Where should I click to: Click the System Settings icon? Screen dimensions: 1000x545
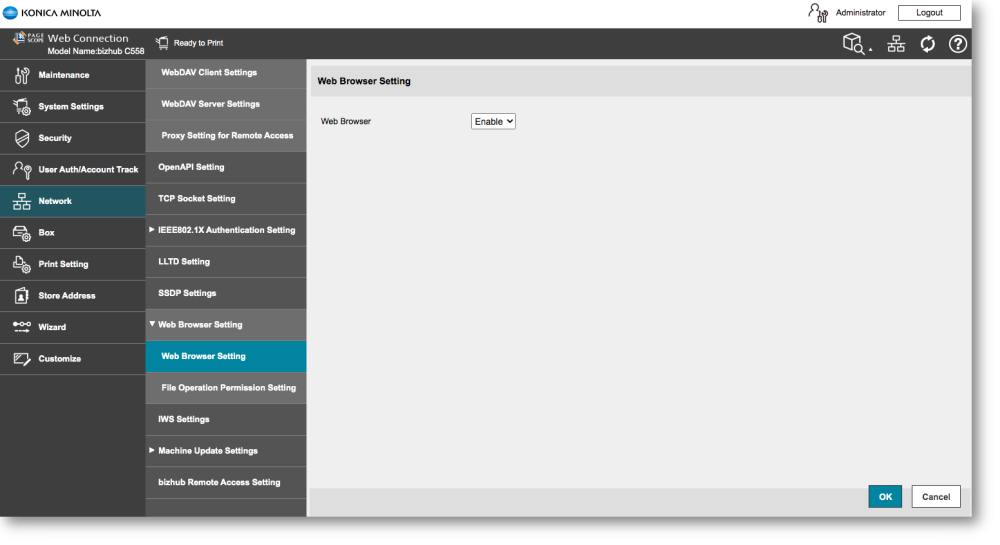coord(22,107)
